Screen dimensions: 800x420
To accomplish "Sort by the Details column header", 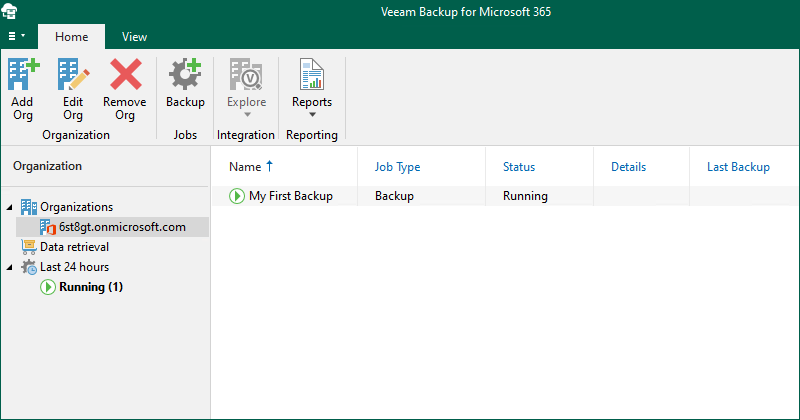I will coord(629,167).
